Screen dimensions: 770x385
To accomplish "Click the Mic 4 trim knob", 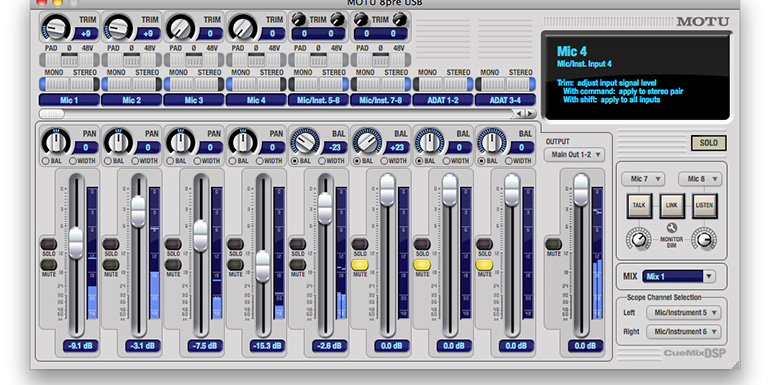I will coord(243,28).
